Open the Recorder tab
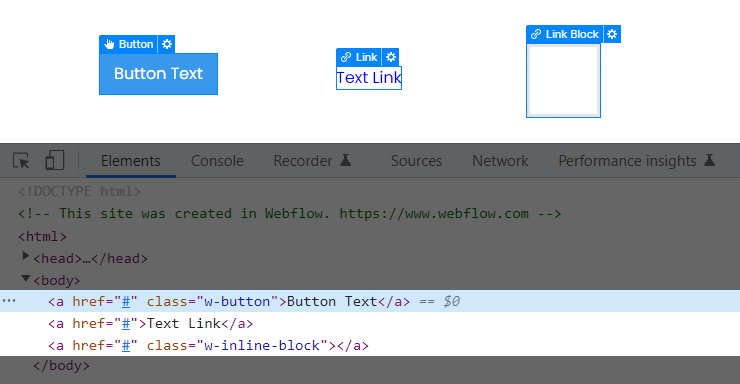 point(312,161)
